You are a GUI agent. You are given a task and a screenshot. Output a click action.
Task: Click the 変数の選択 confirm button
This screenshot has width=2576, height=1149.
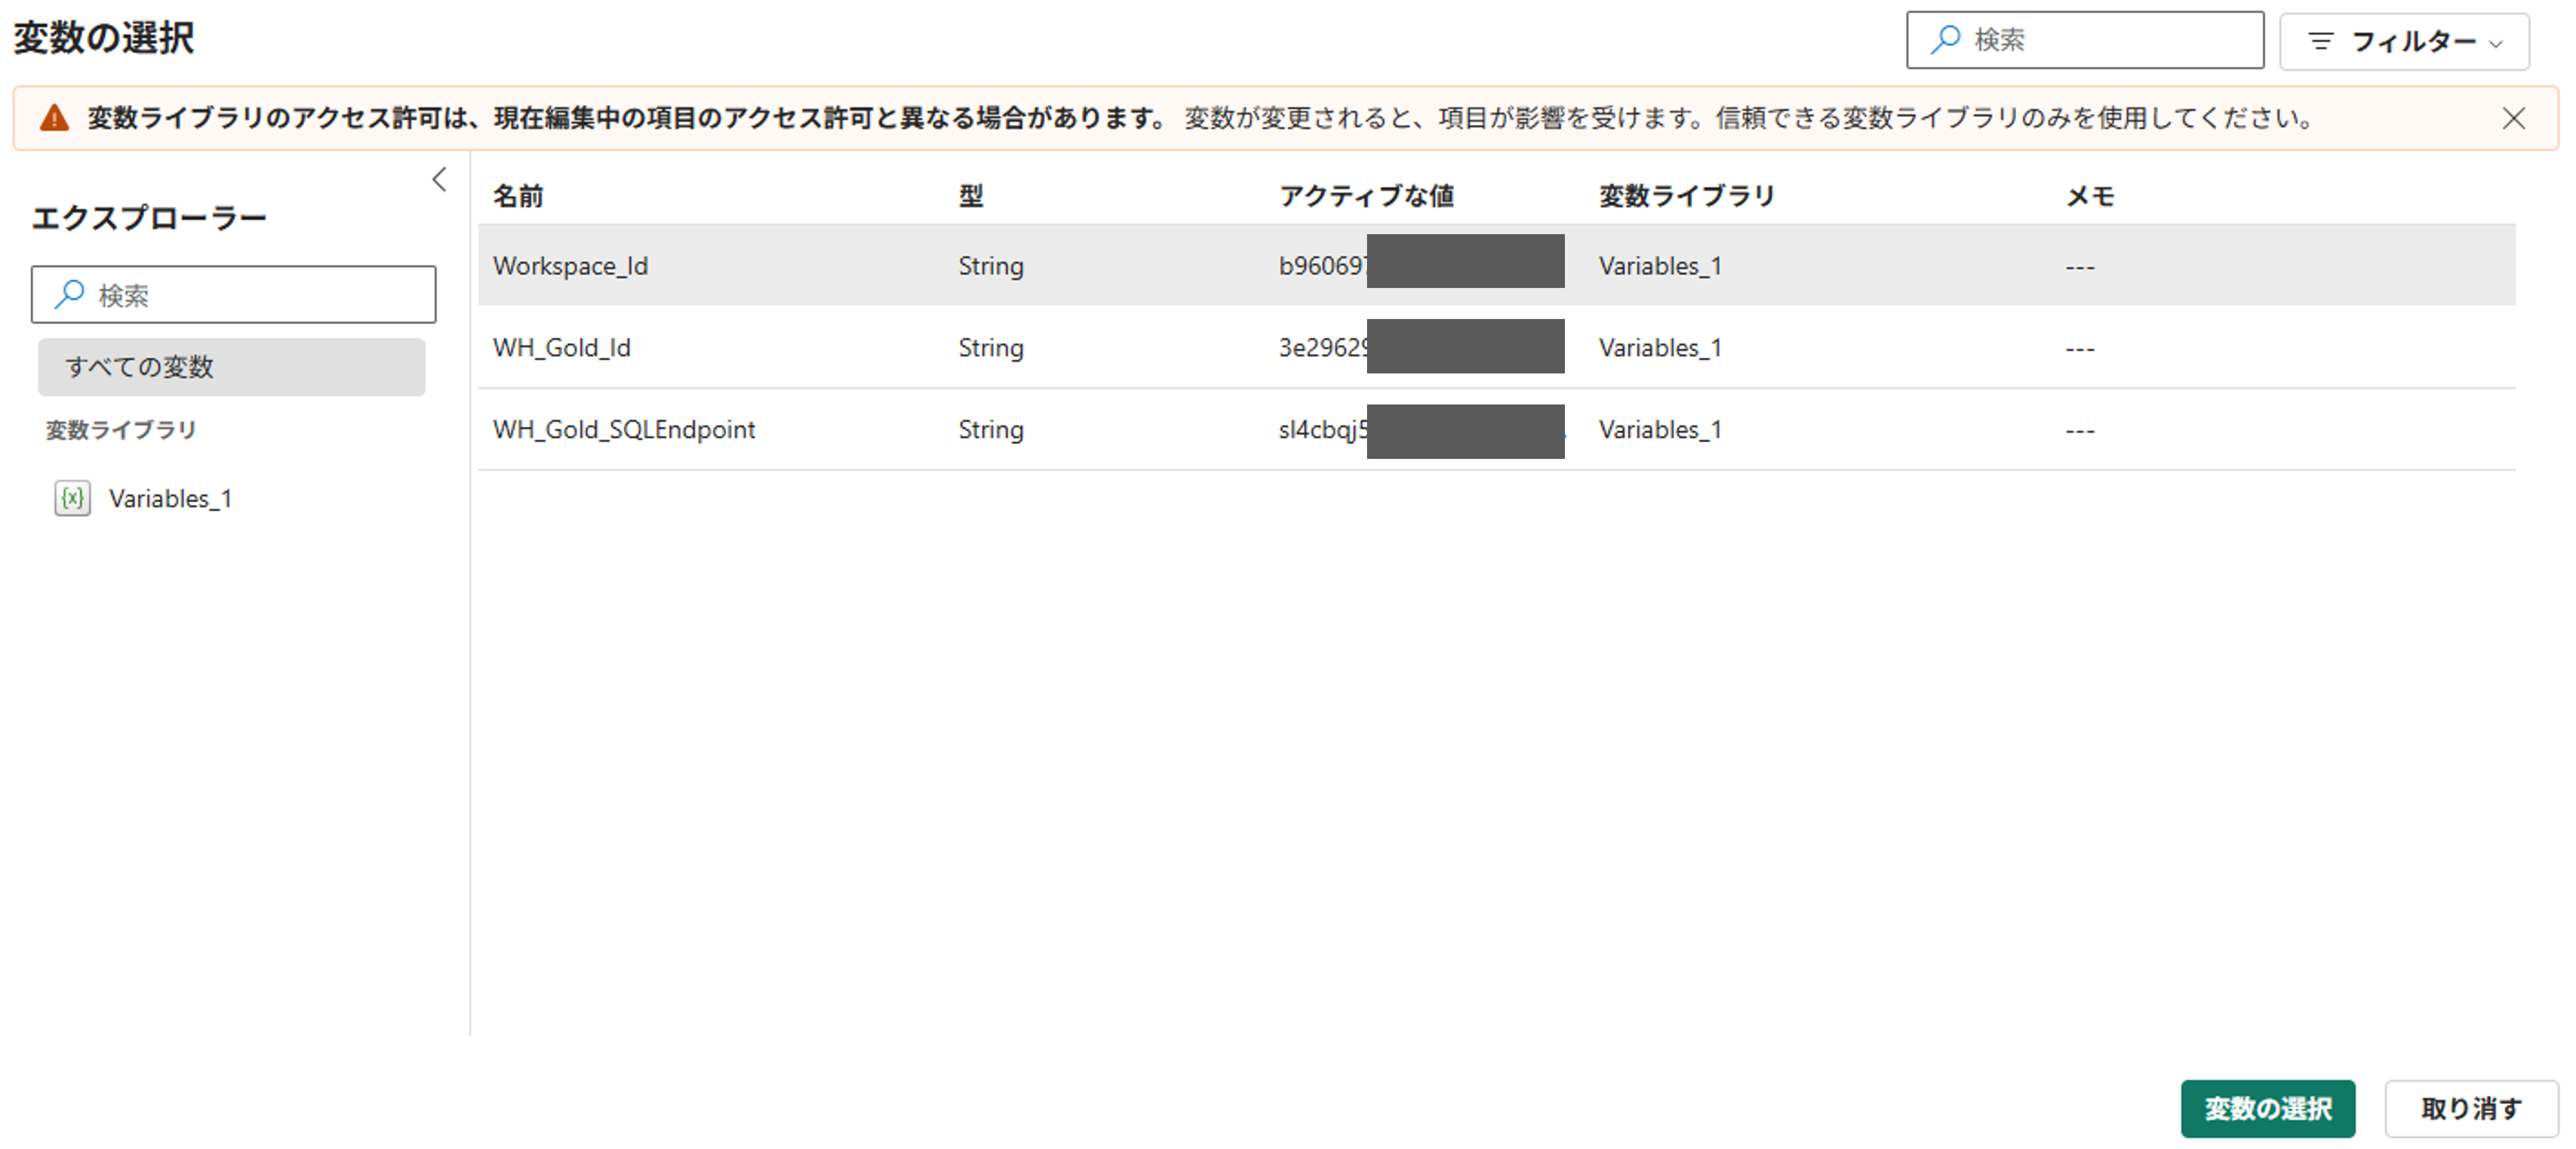2267,1108
